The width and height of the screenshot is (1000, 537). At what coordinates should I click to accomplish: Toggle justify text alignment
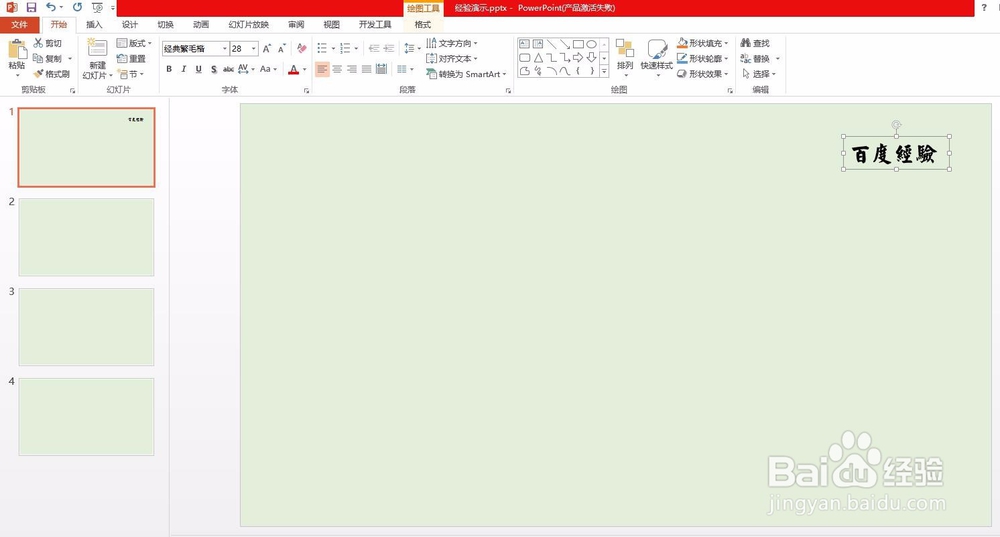[x=367, y=69]
